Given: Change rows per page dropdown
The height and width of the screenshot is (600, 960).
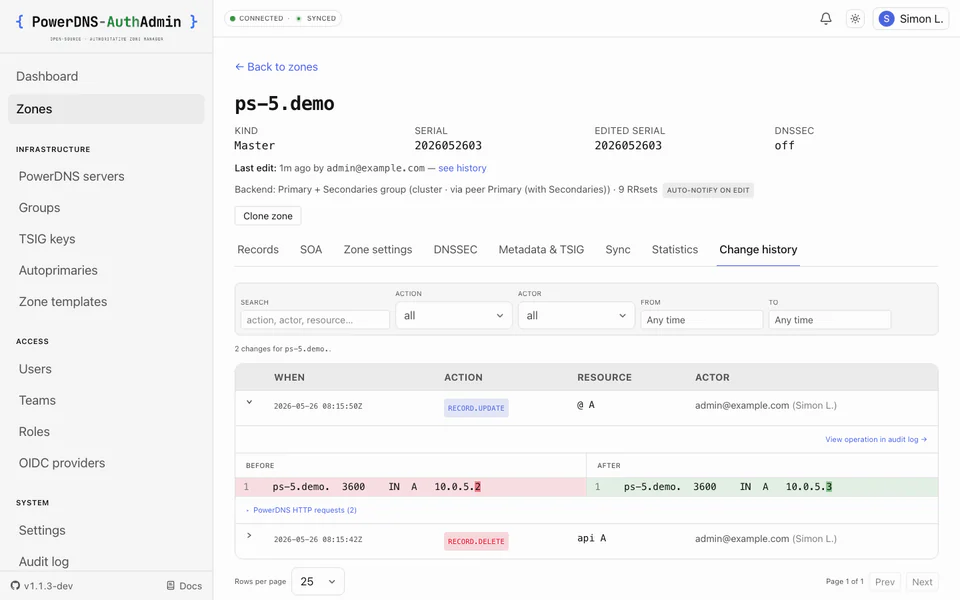Looking at the screenshot, I should point(318,581).
